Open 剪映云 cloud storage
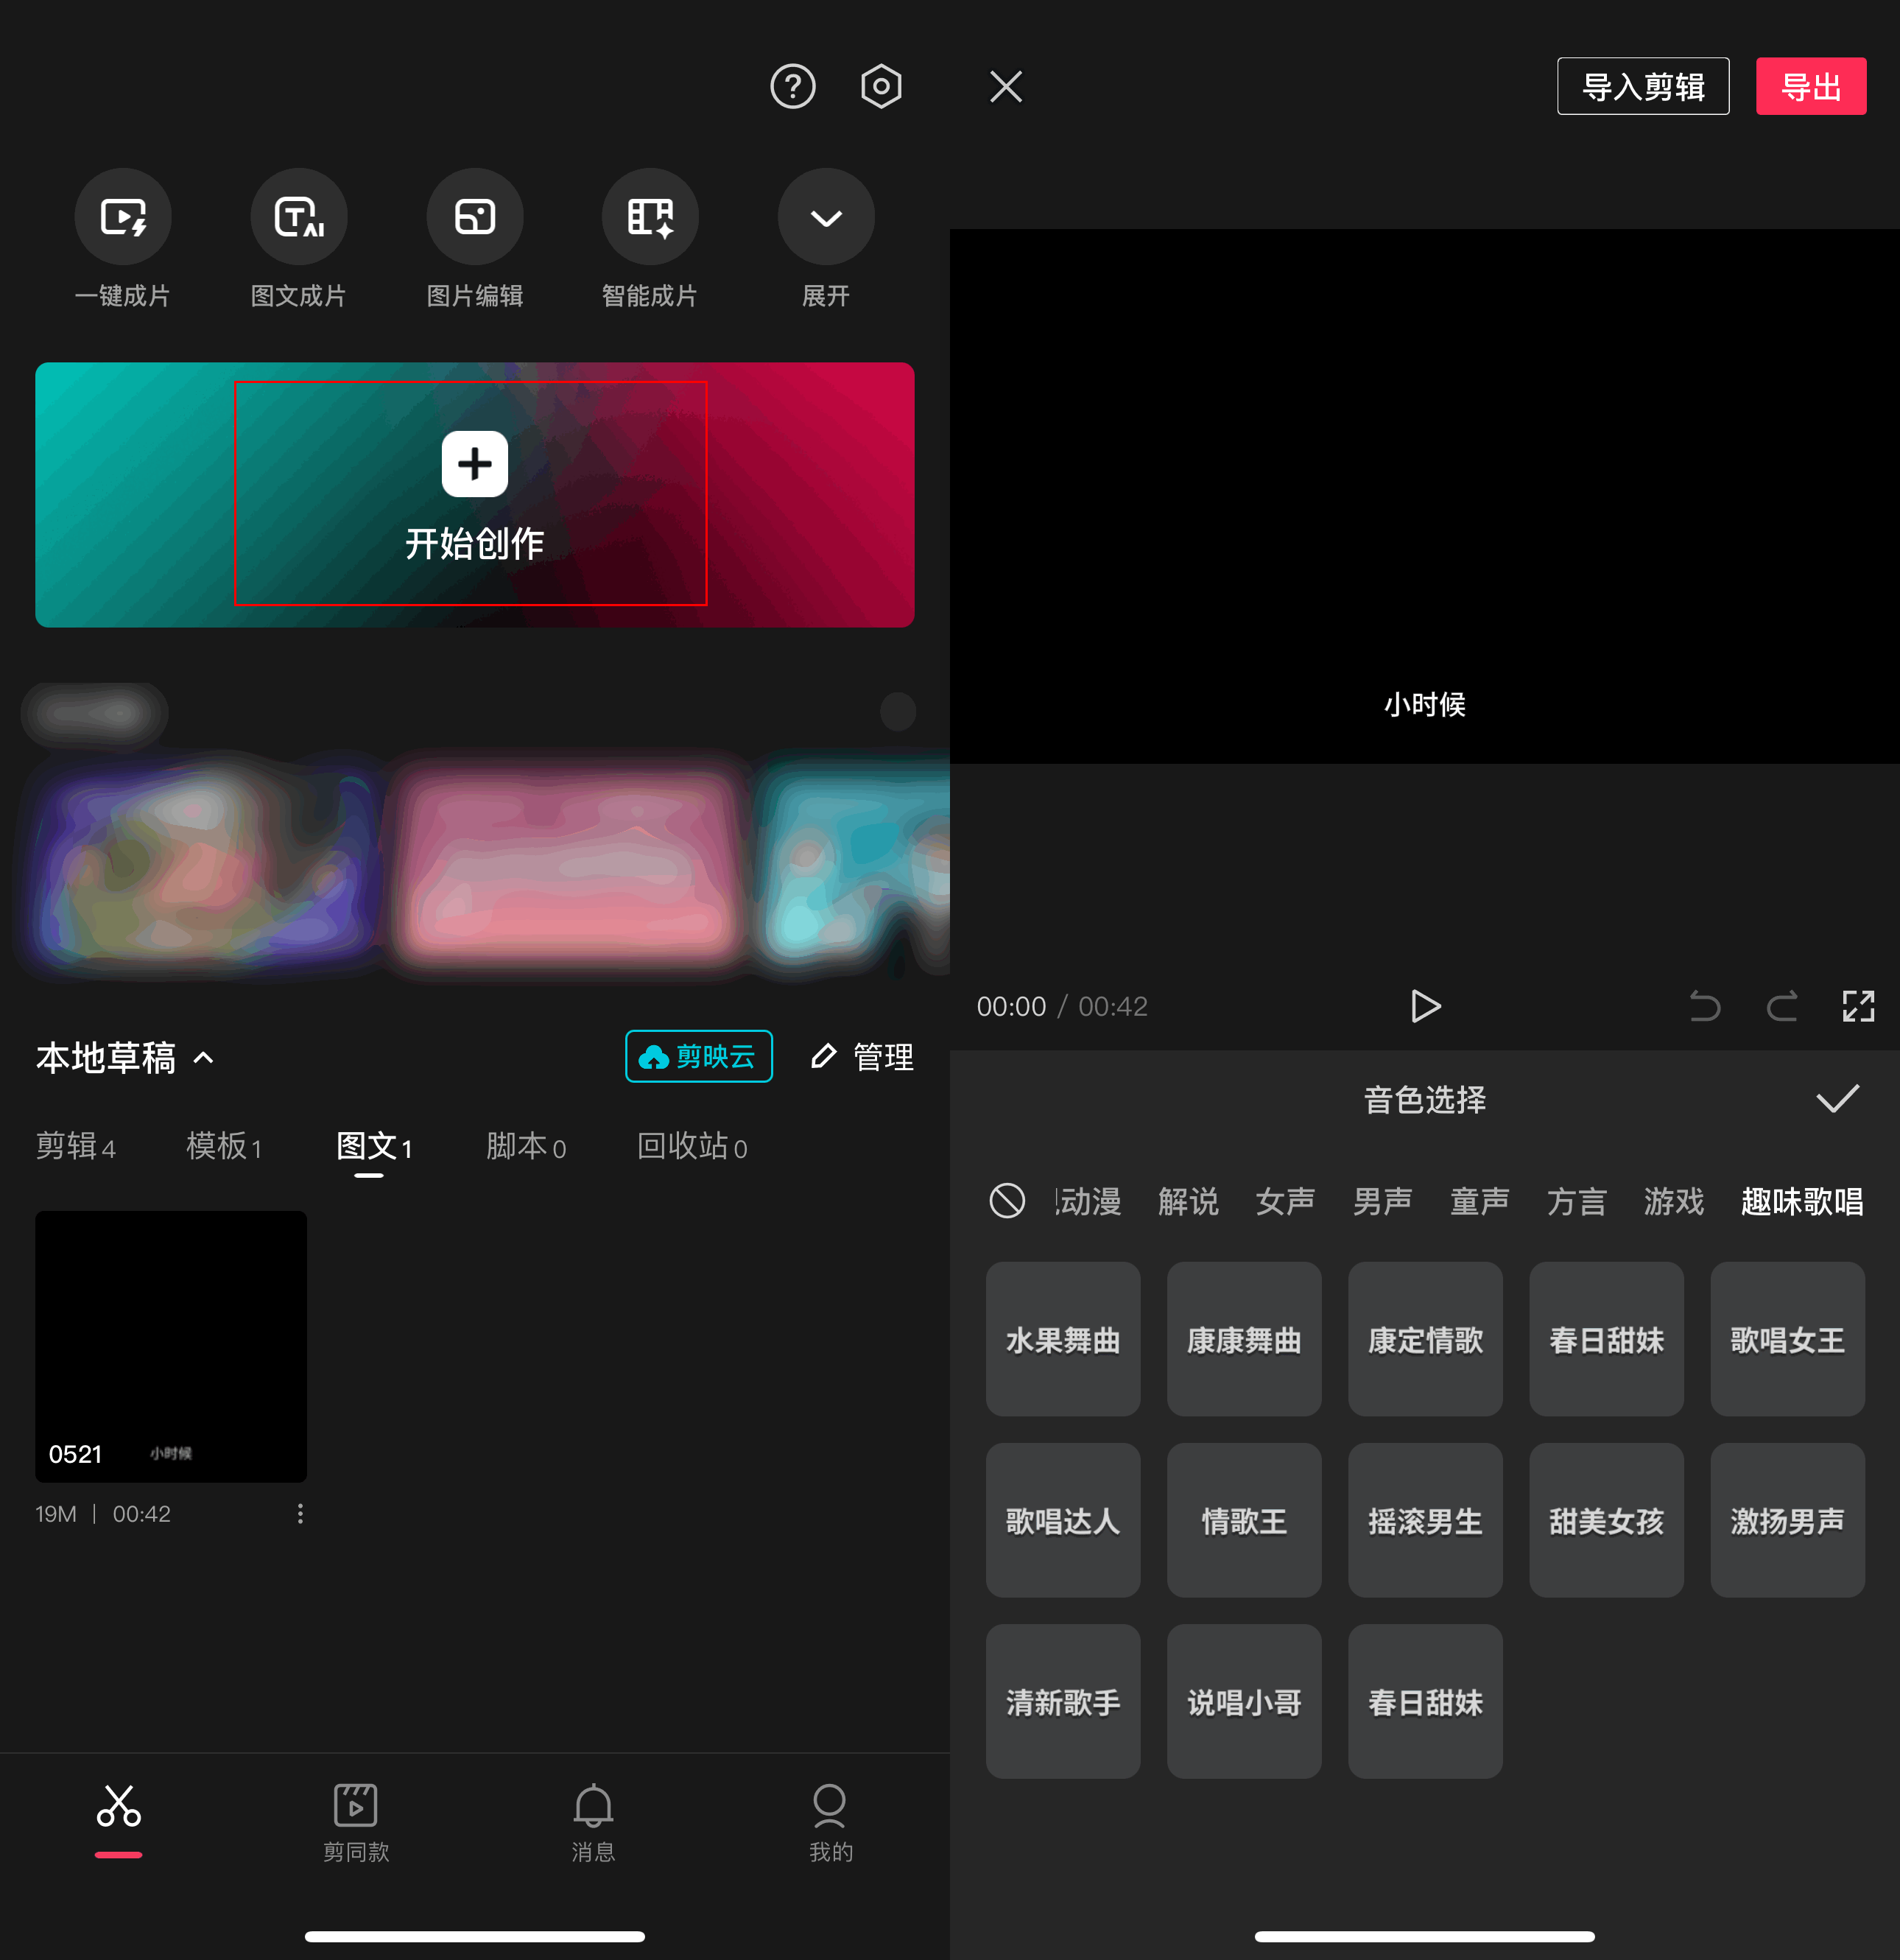Viewport: 1900px width, 1960px height. coord(698,1056)
